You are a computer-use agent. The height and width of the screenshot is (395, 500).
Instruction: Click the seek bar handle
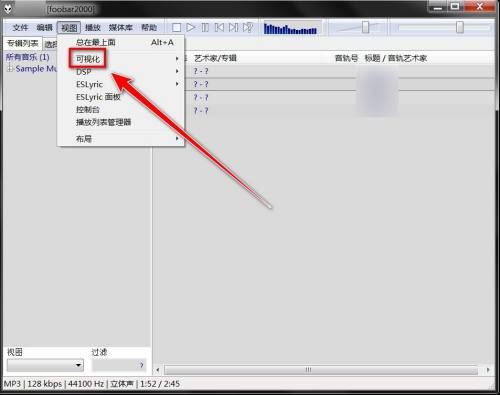(460, 27)
